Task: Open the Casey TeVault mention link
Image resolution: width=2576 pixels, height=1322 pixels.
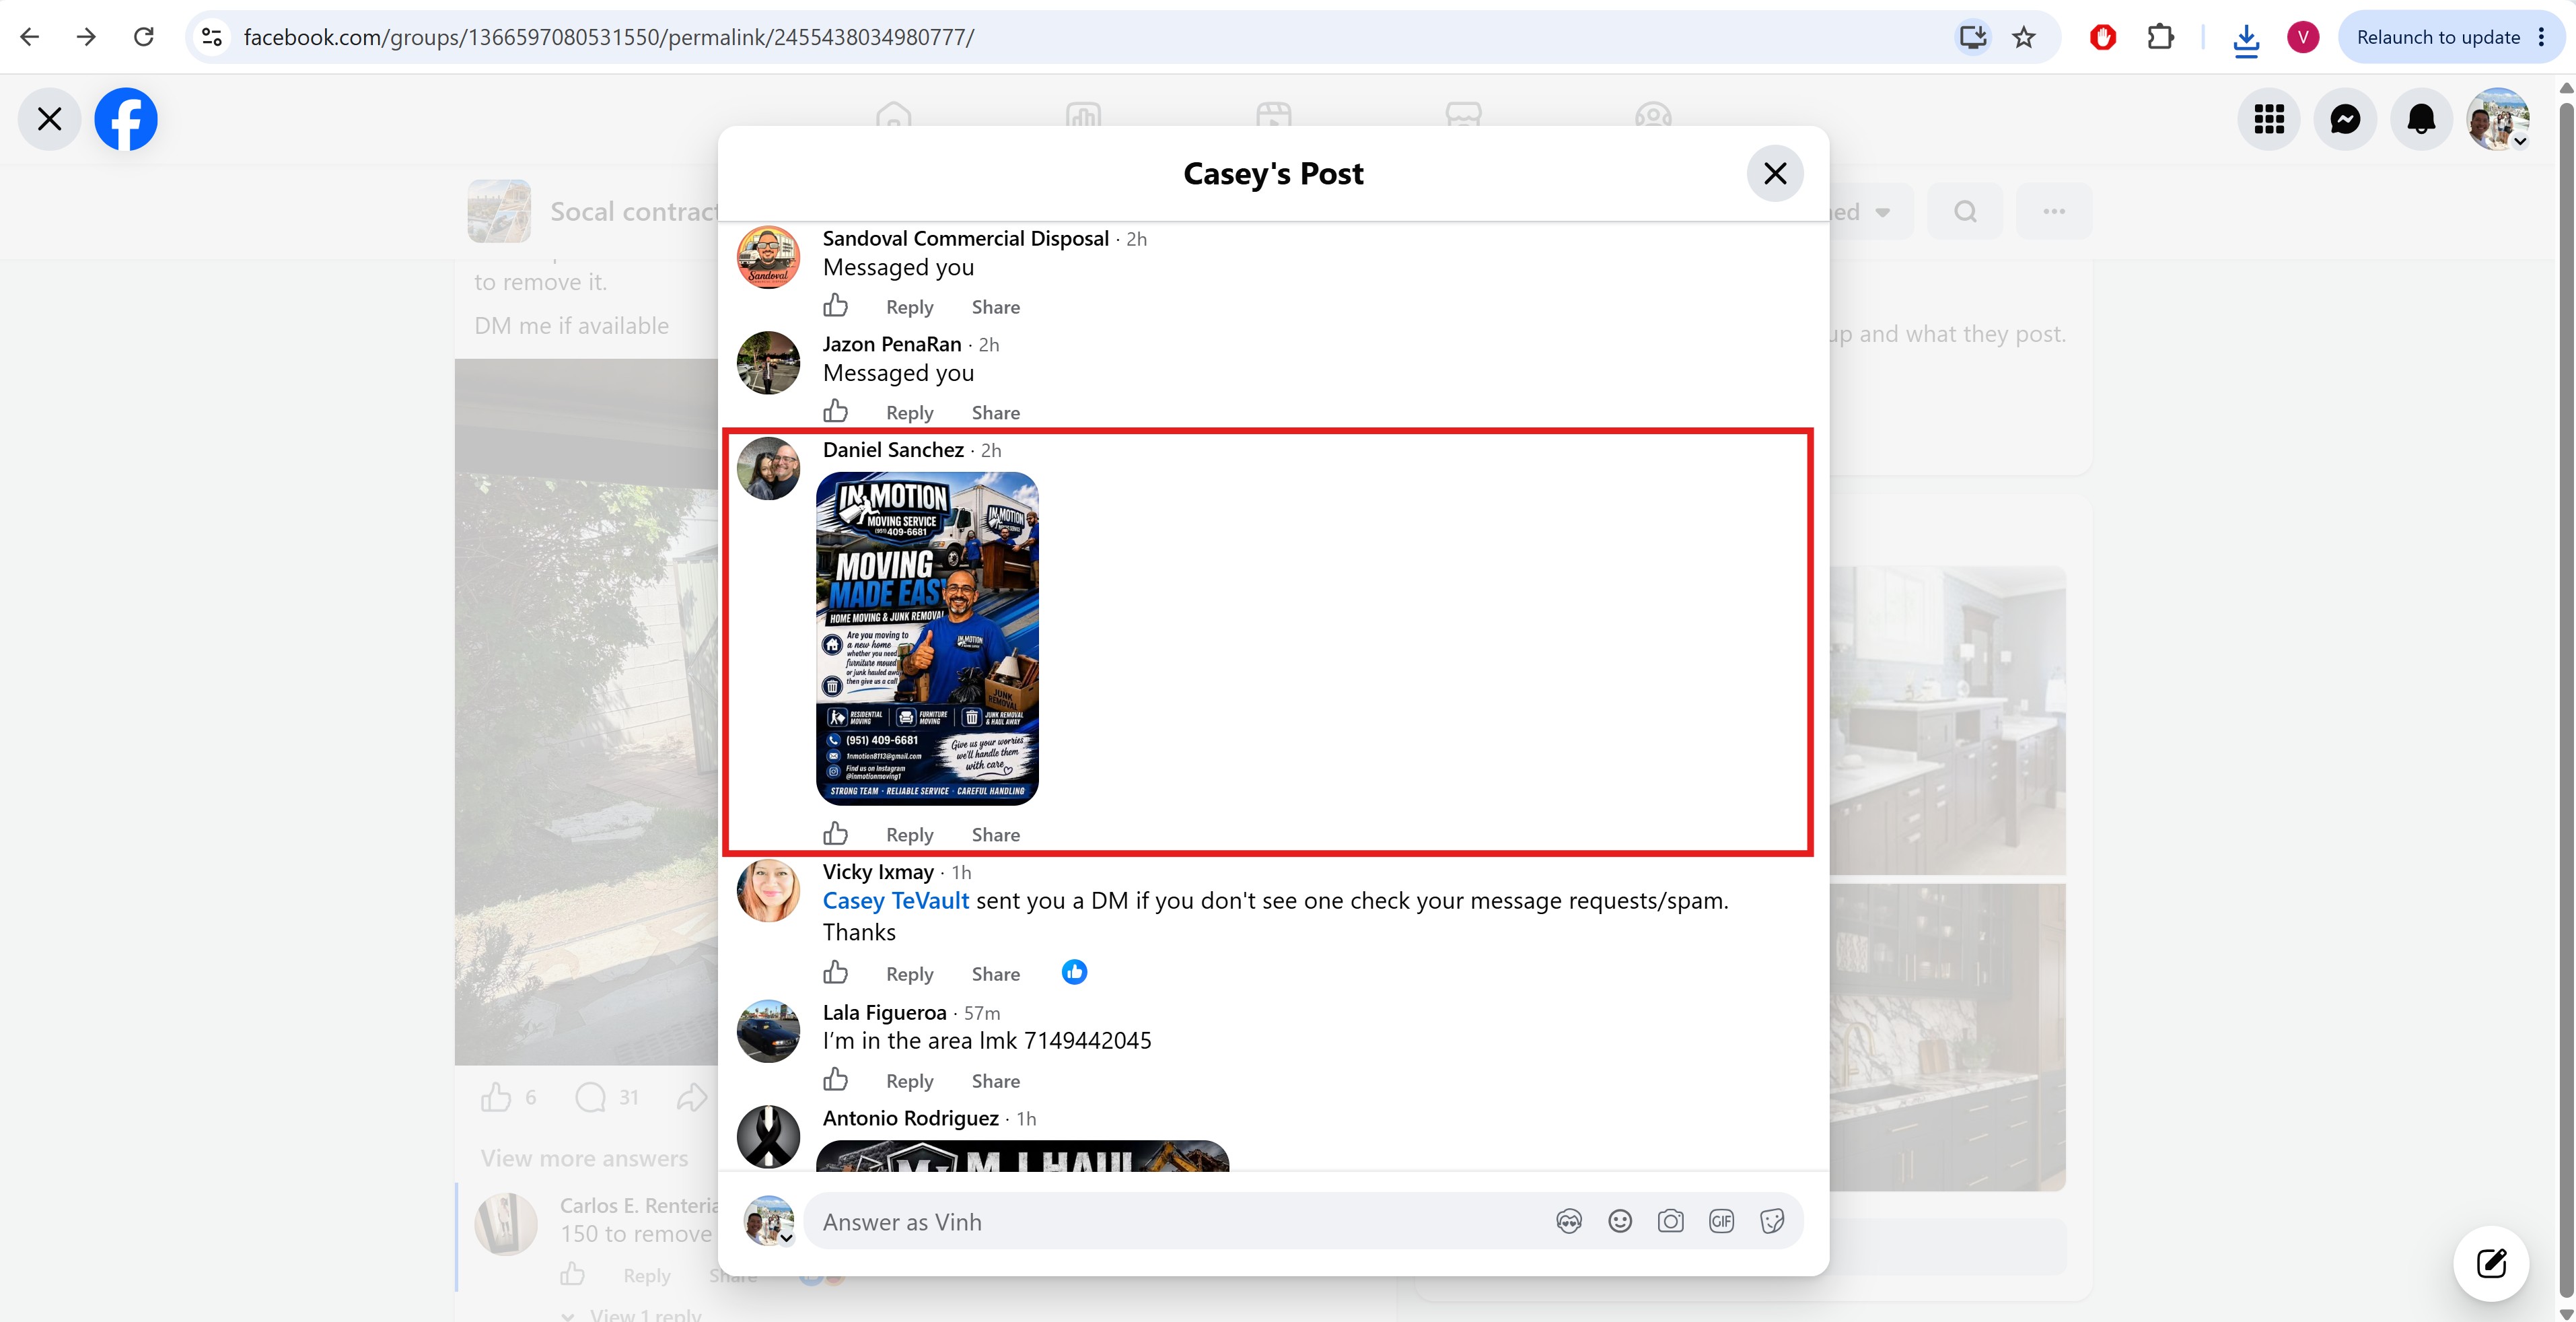Action: tap(896, 901)
